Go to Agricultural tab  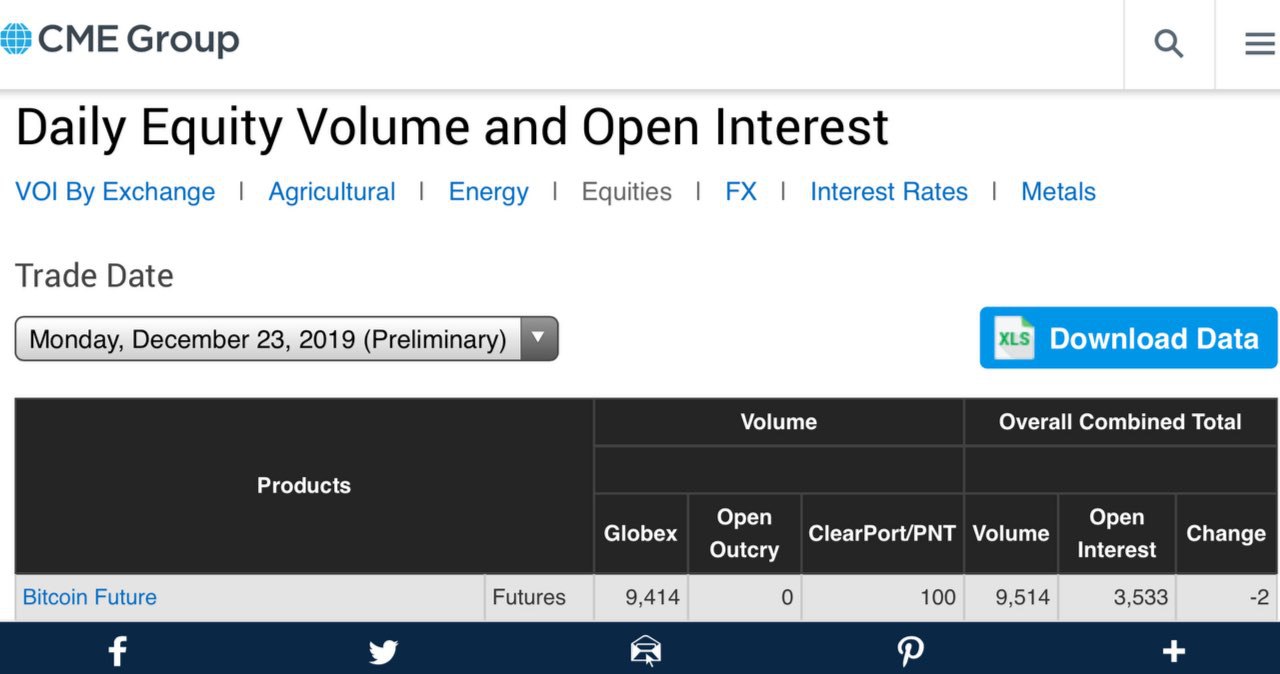332,192
